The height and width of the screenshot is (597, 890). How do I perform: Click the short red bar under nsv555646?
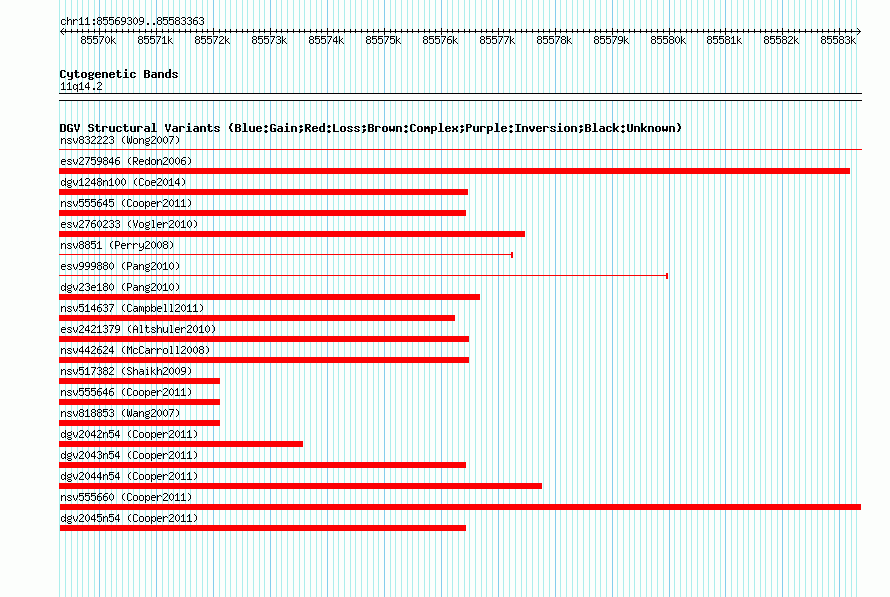coord(140,402)
